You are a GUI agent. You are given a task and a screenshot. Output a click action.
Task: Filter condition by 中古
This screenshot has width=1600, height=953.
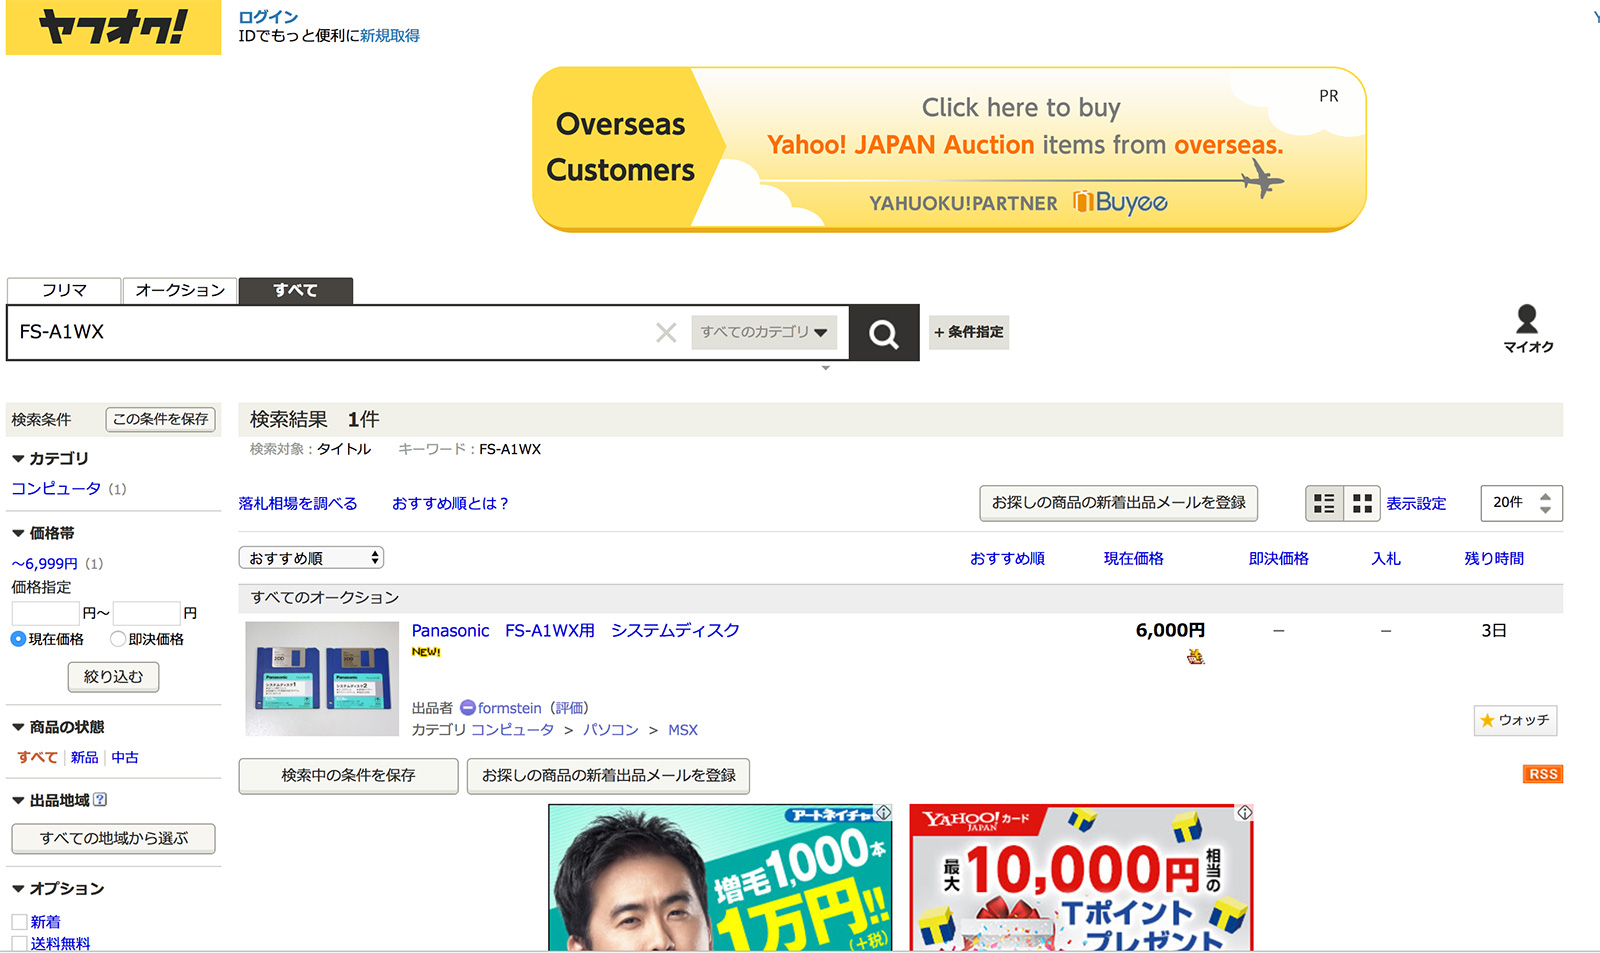(x=125, y=758)
